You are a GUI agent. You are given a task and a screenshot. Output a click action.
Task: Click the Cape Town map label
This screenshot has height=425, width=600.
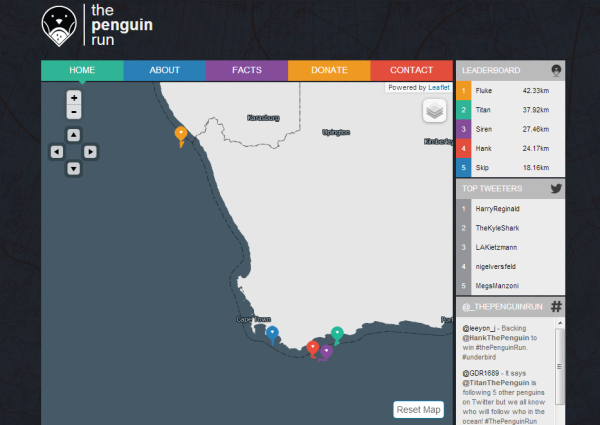[x=253, y=319]
